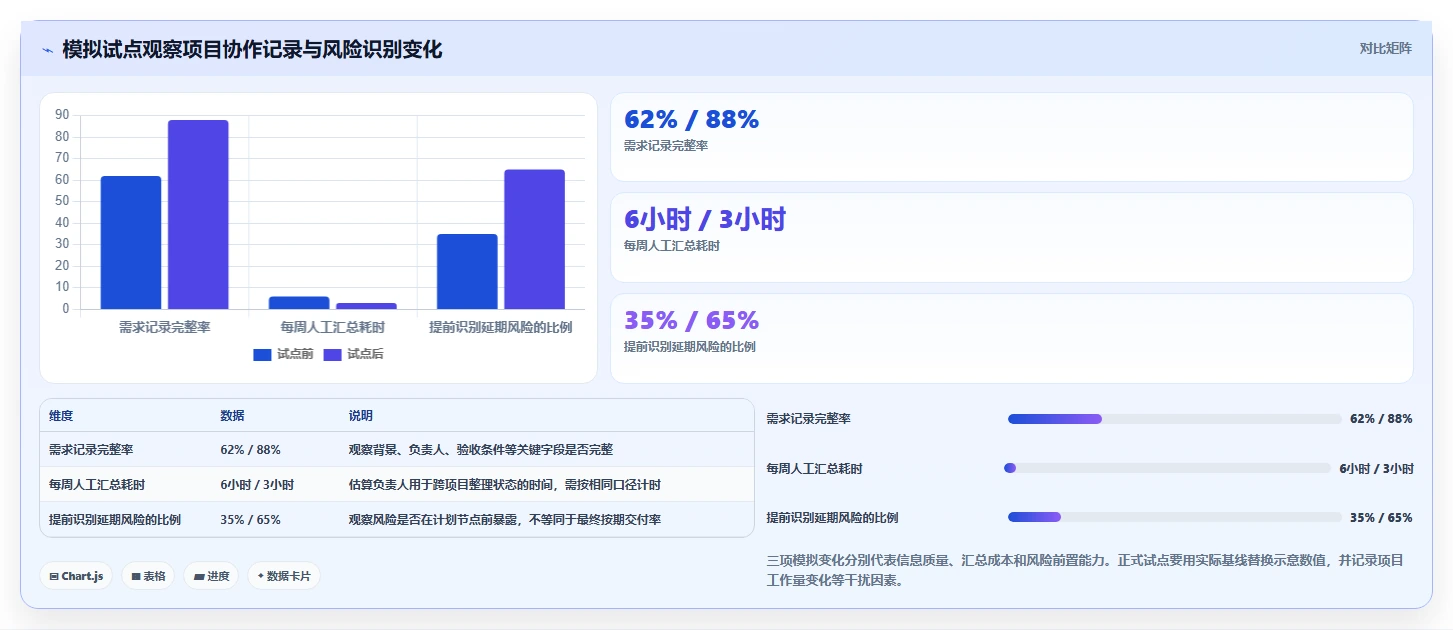Toggle the 试点前 legend swatch

click(x=262, y=354)
